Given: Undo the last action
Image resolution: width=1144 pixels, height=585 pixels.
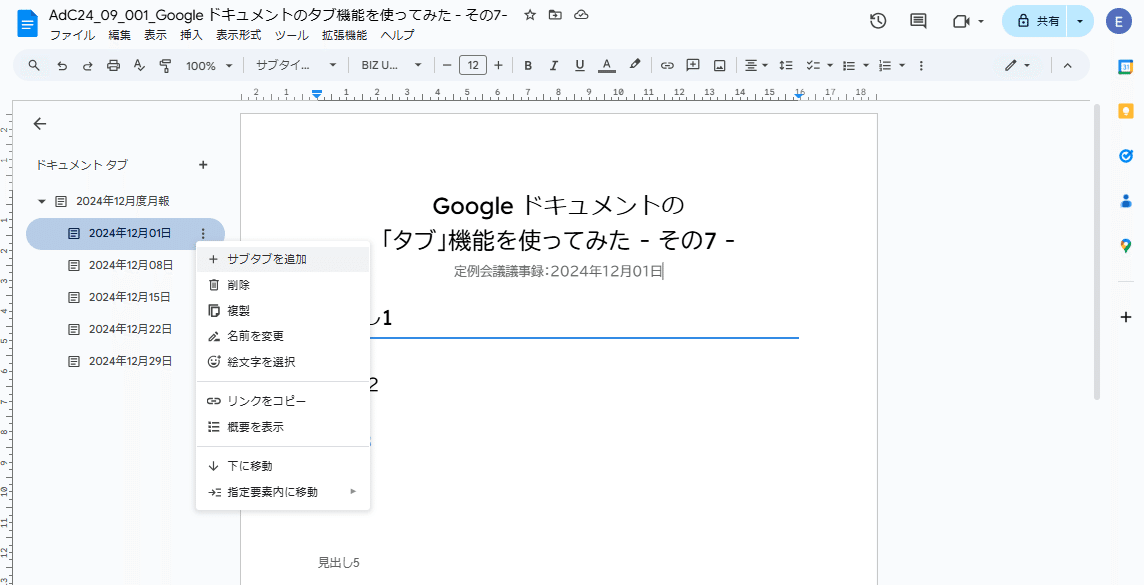Looking at the screenshot, I should tap(62, 66).
